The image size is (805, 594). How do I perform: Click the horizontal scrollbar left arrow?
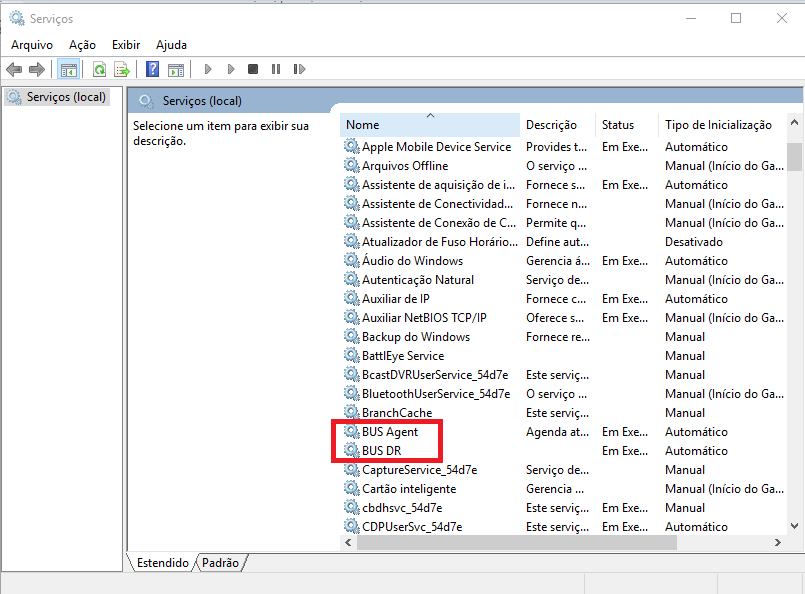click(348, 542)
